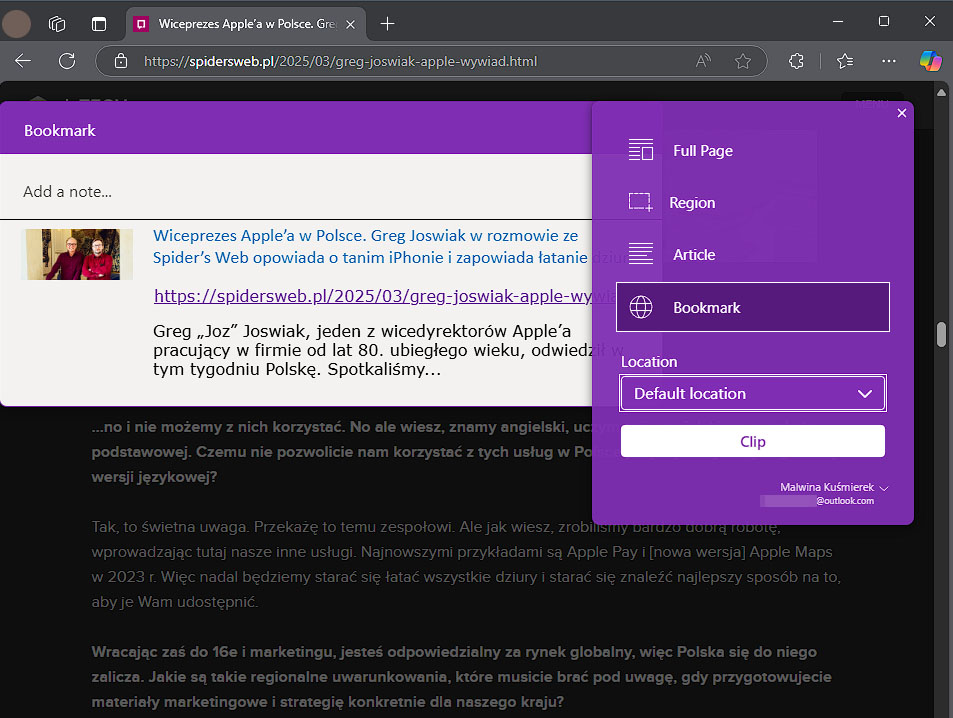Image resolution: width=953 pixels, height=718 pixels.
Task: Click the page scrollbar up arrow
Action: point(941,93)
